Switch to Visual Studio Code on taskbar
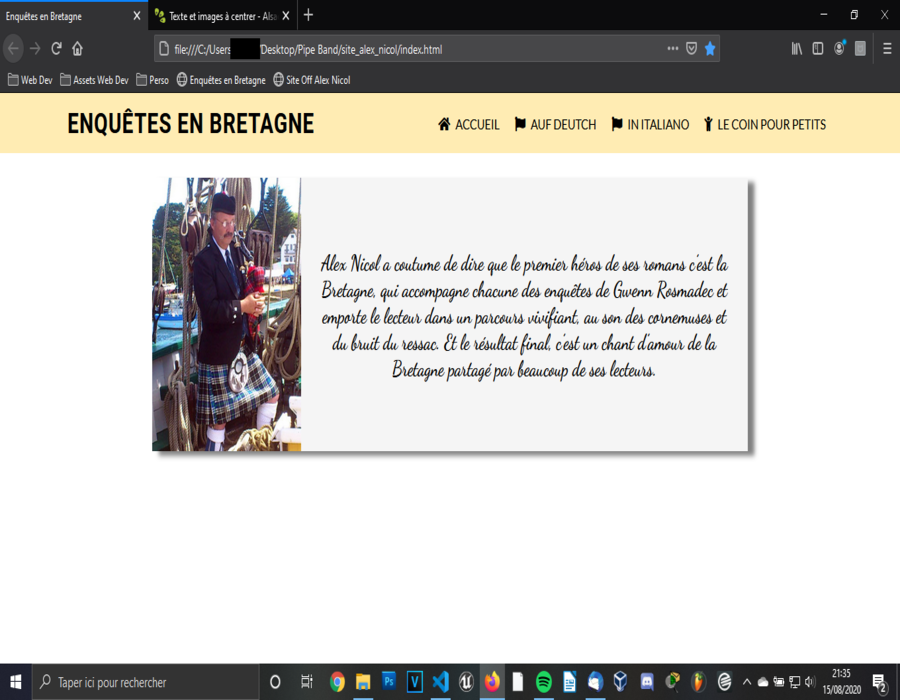The image size is (900, 700). 440,682
